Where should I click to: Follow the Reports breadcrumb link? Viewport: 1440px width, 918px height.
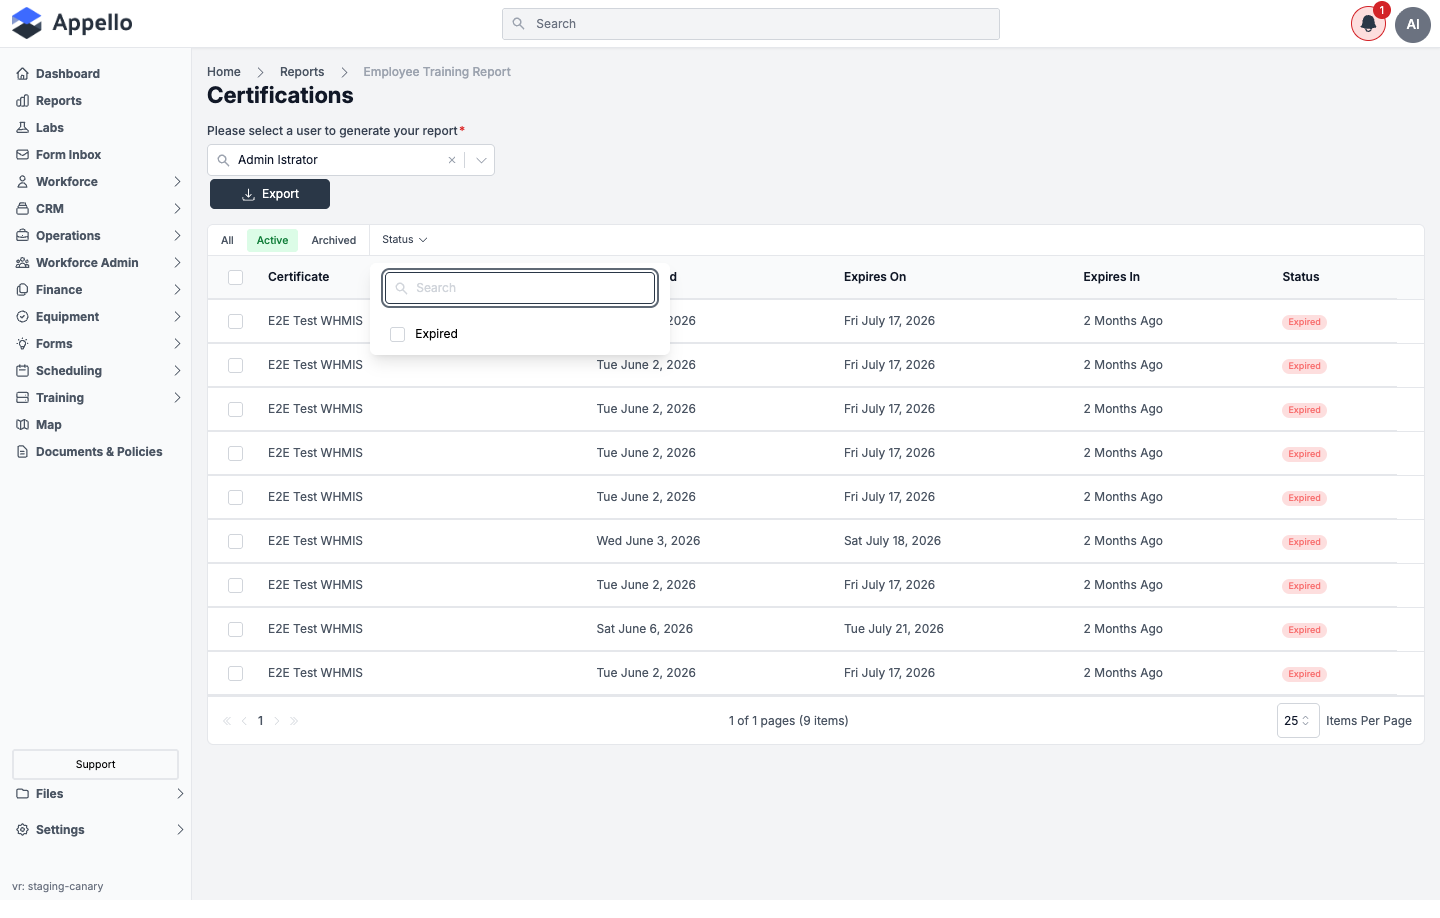point(302,72)
